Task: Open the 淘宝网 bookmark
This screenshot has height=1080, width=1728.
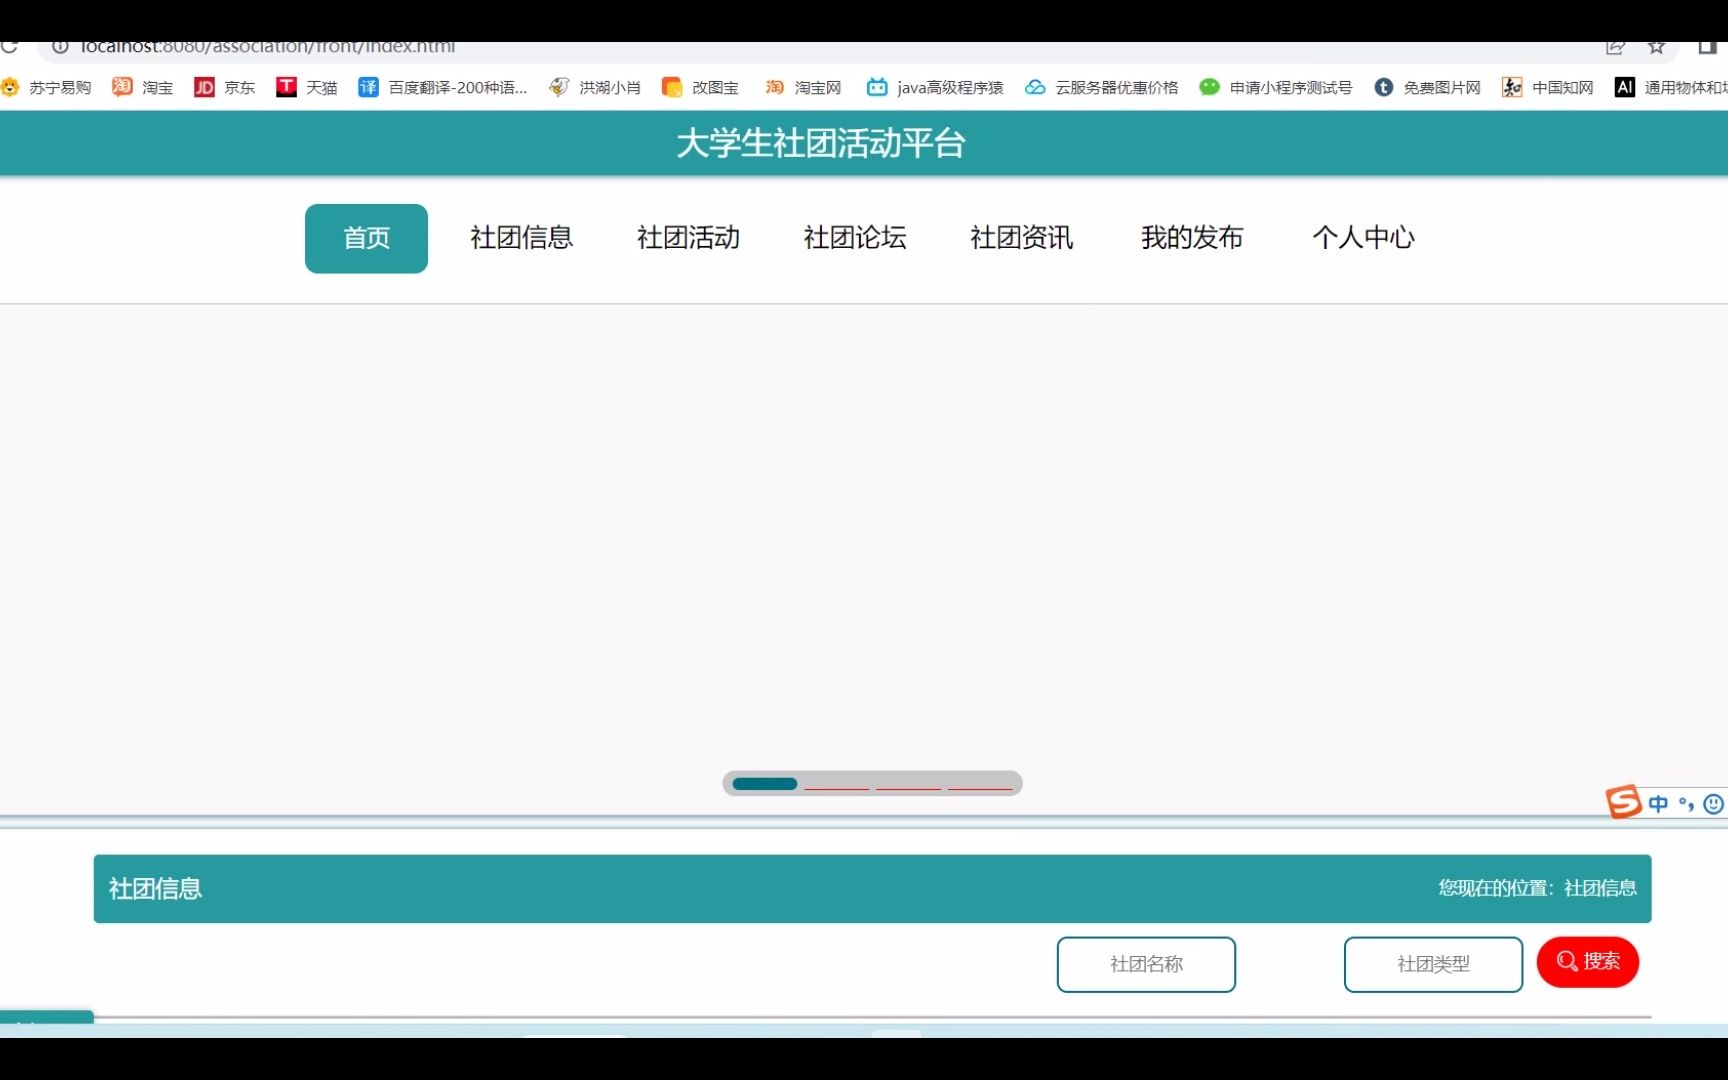Action: click(x=804, y=88)
